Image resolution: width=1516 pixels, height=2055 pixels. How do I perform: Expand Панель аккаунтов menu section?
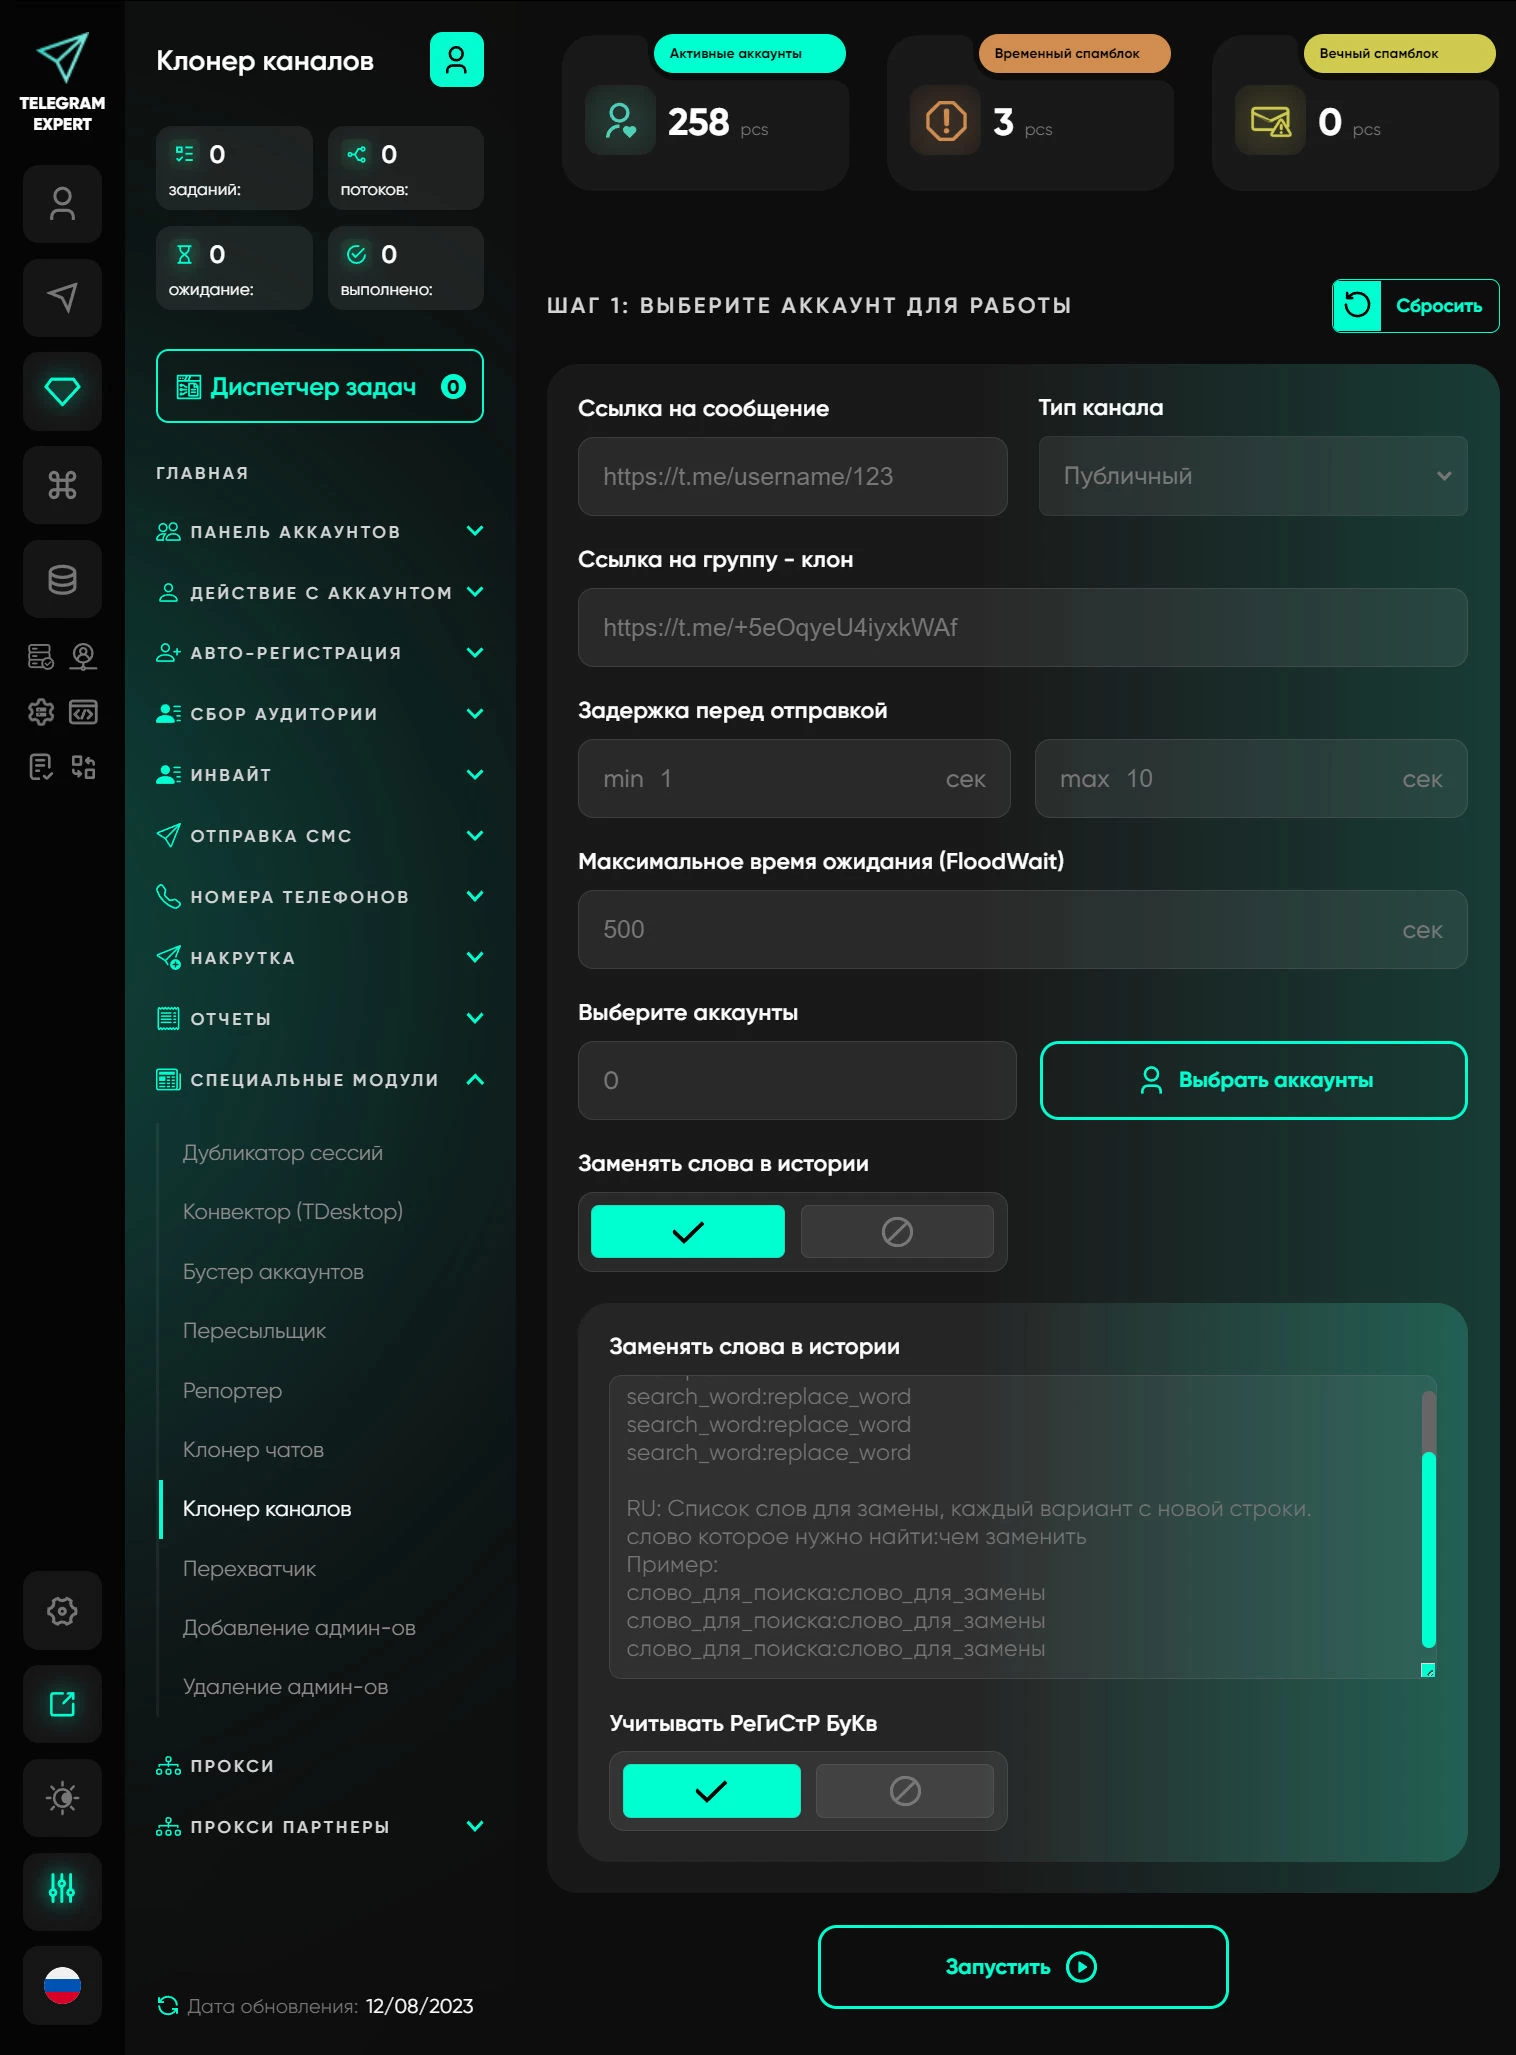(x=320, y=531)
